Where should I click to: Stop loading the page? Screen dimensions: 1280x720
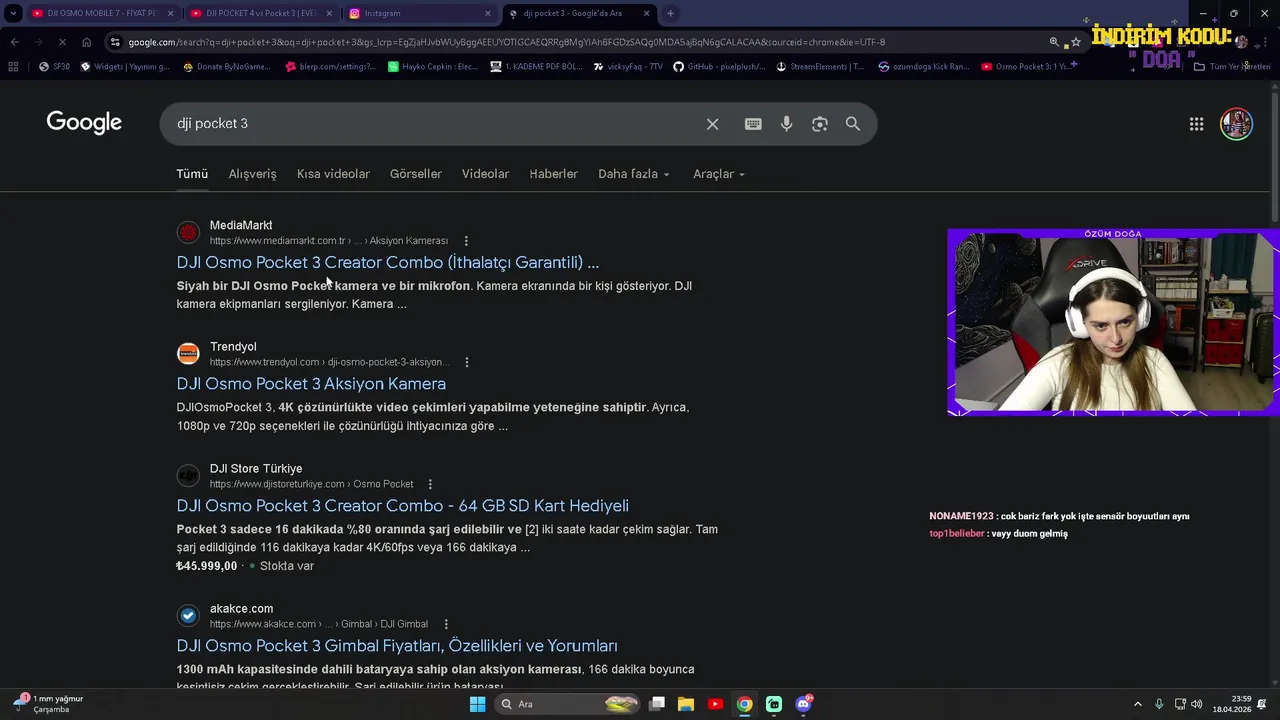(x=61, y=42)
